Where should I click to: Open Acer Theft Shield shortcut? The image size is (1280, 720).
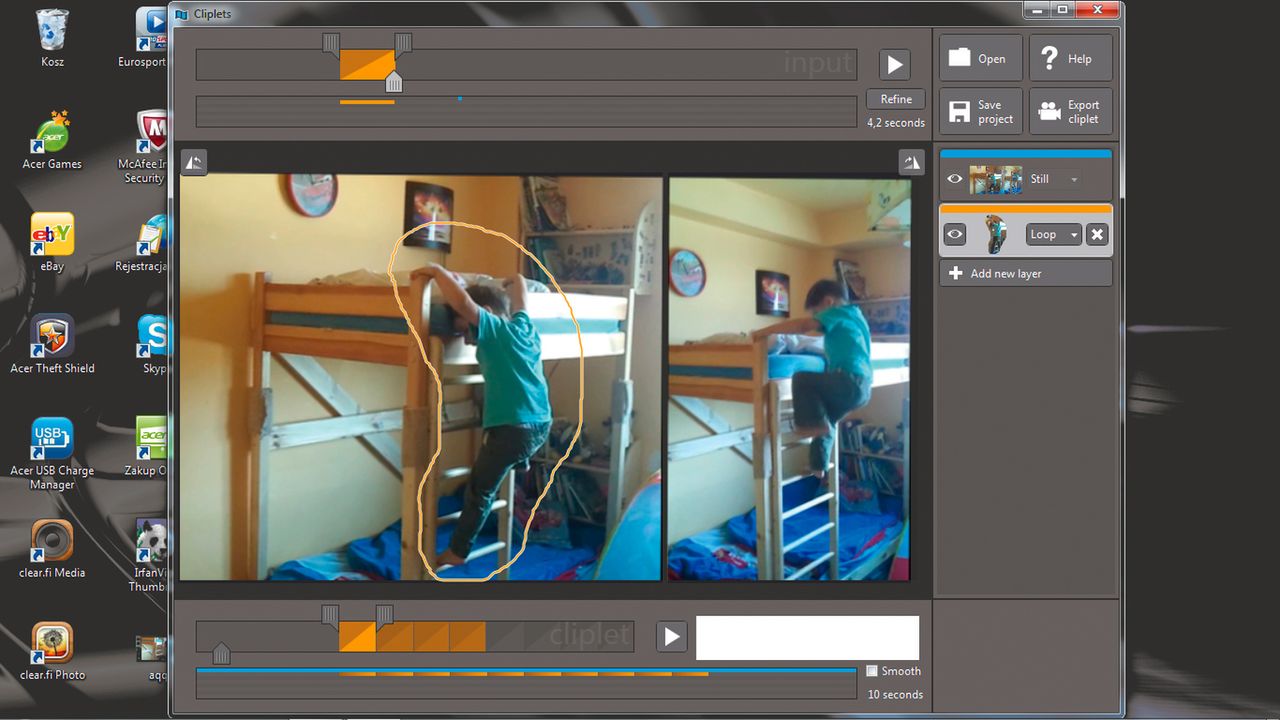point(52,344)
